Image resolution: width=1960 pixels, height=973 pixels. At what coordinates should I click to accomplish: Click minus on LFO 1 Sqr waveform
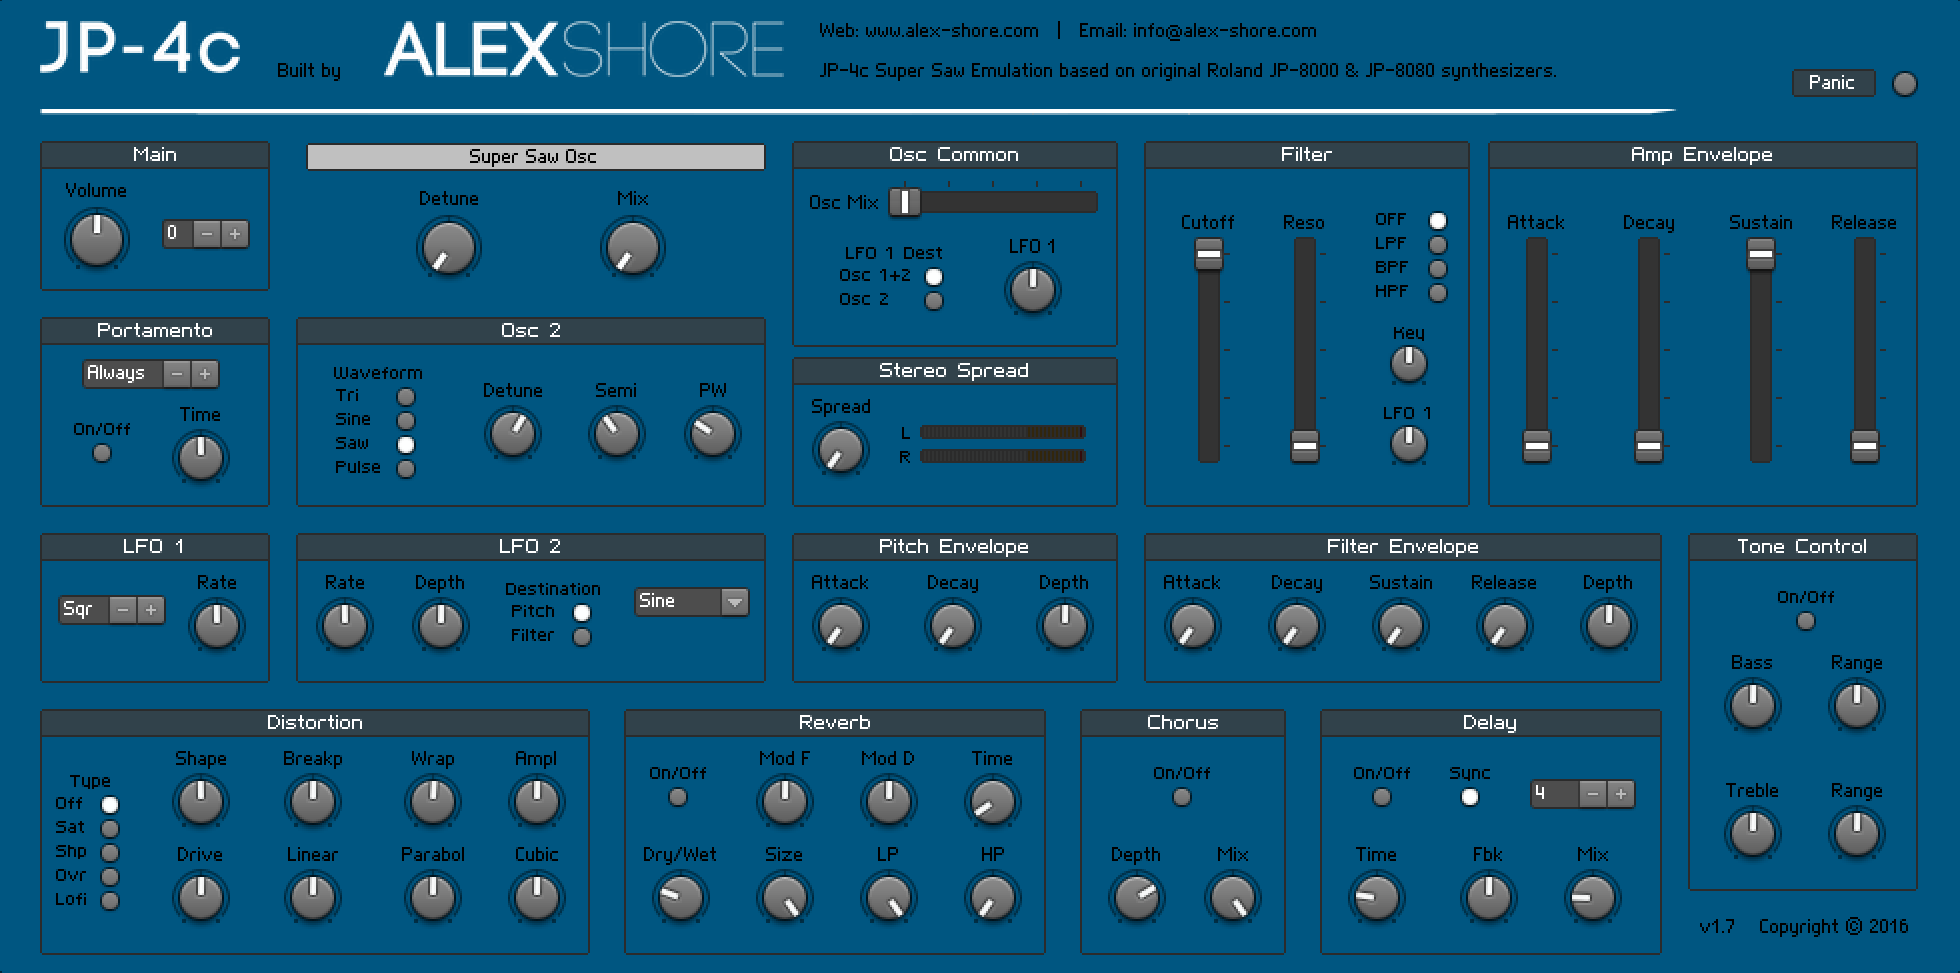123,610
